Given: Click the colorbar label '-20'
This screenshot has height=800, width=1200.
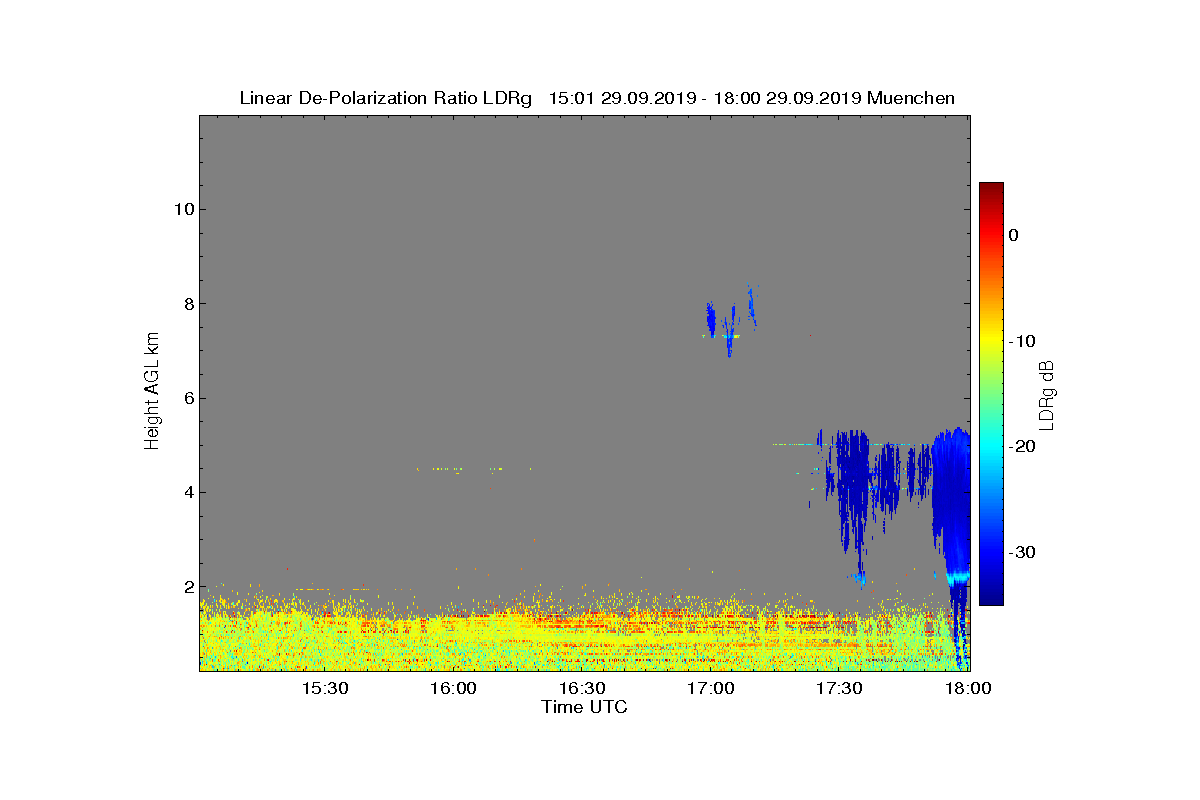Looking at the screenshot, I should click(1021, 447).
